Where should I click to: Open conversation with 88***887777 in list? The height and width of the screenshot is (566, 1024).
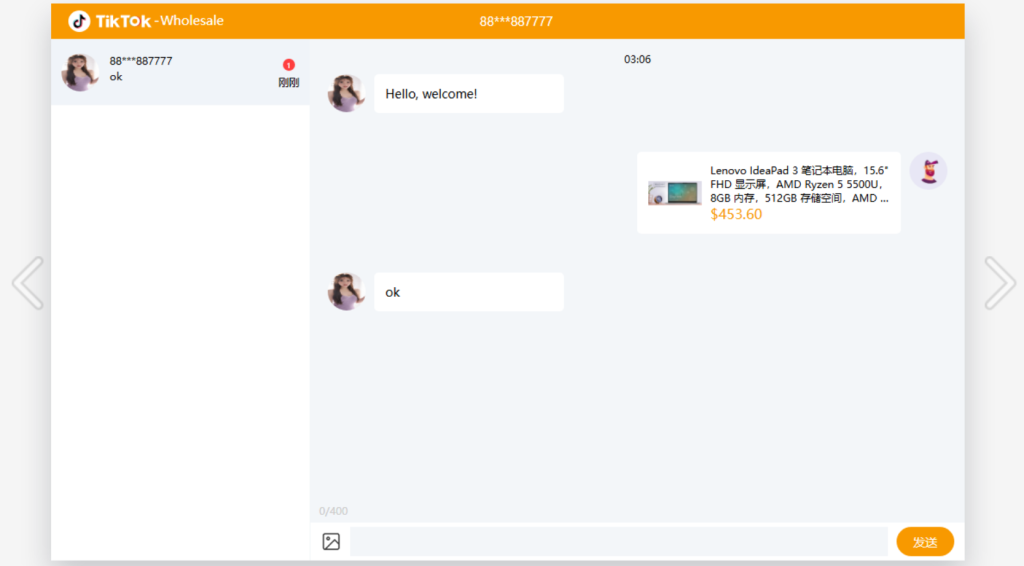(180, 72)
